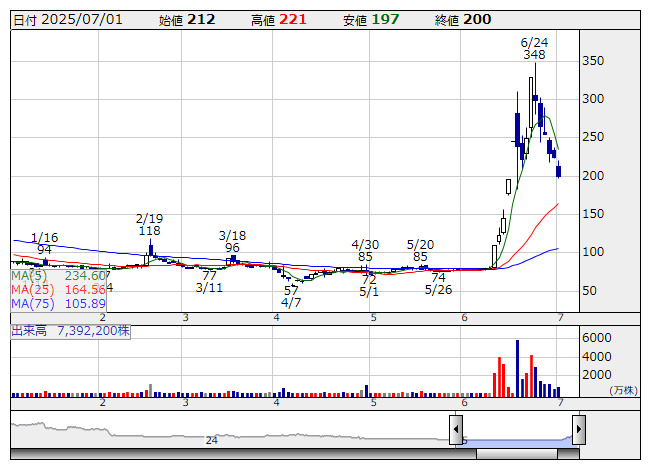Click the left range handle arrow

(456, 431)
